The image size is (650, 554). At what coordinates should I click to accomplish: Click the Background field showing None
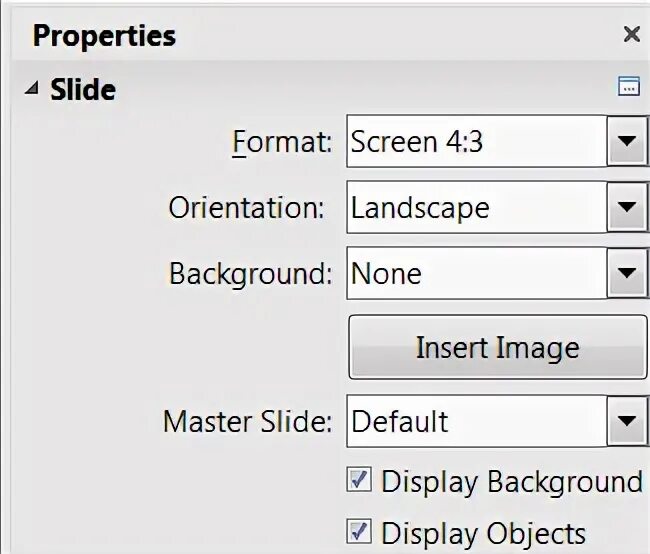pyautogui.click(x=476, y=273)
